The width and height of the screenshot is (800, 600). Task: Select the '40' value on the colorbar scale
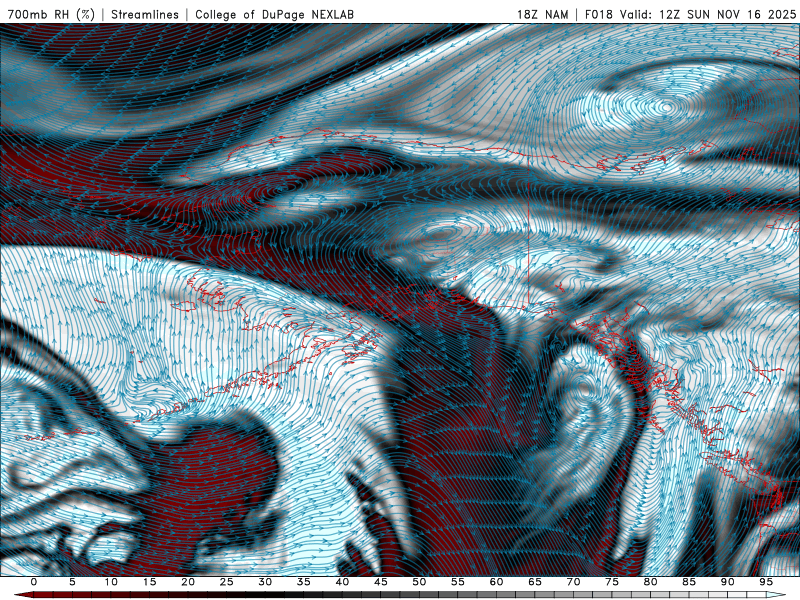(342, 582)
